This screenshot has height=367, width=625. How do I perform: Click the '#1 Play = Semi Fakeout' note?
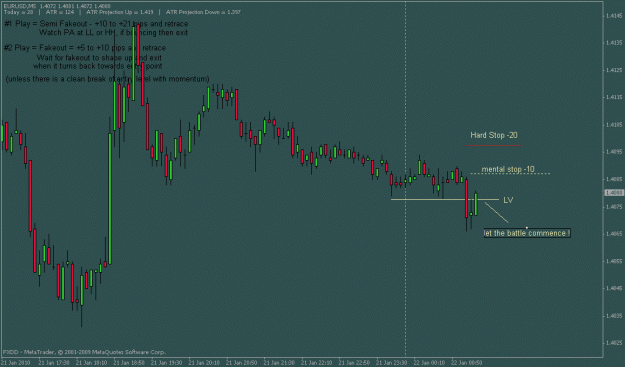coord(96,24)
